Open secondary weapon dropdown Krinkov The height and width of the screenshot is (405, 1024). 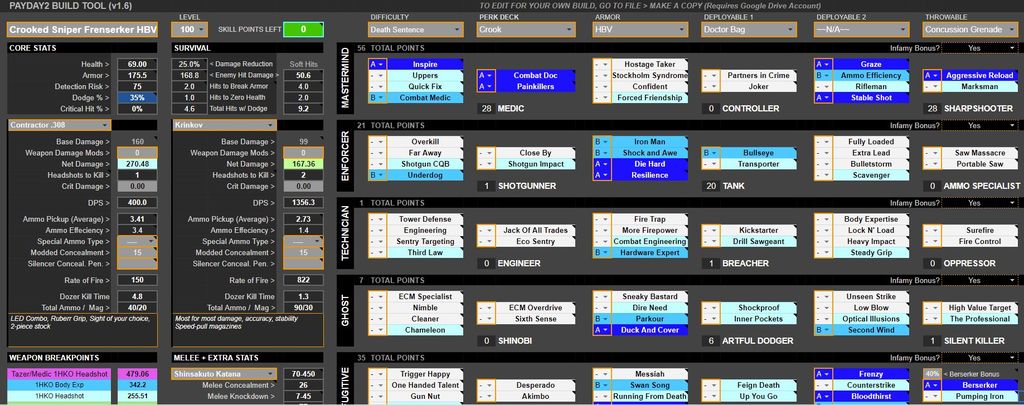225,125
